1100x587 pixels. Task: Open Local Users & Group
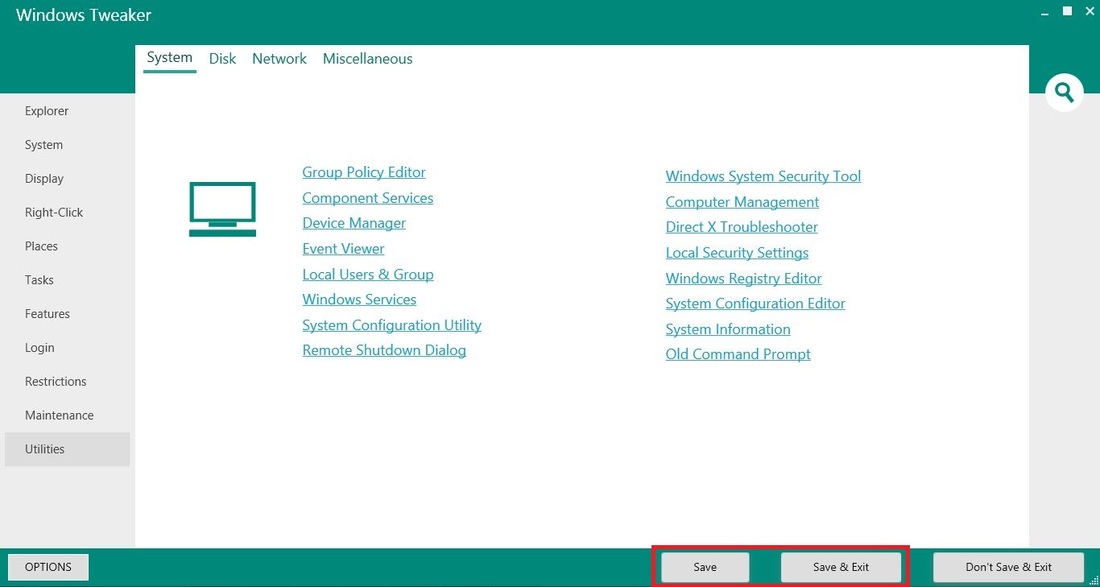coord(368,274)
